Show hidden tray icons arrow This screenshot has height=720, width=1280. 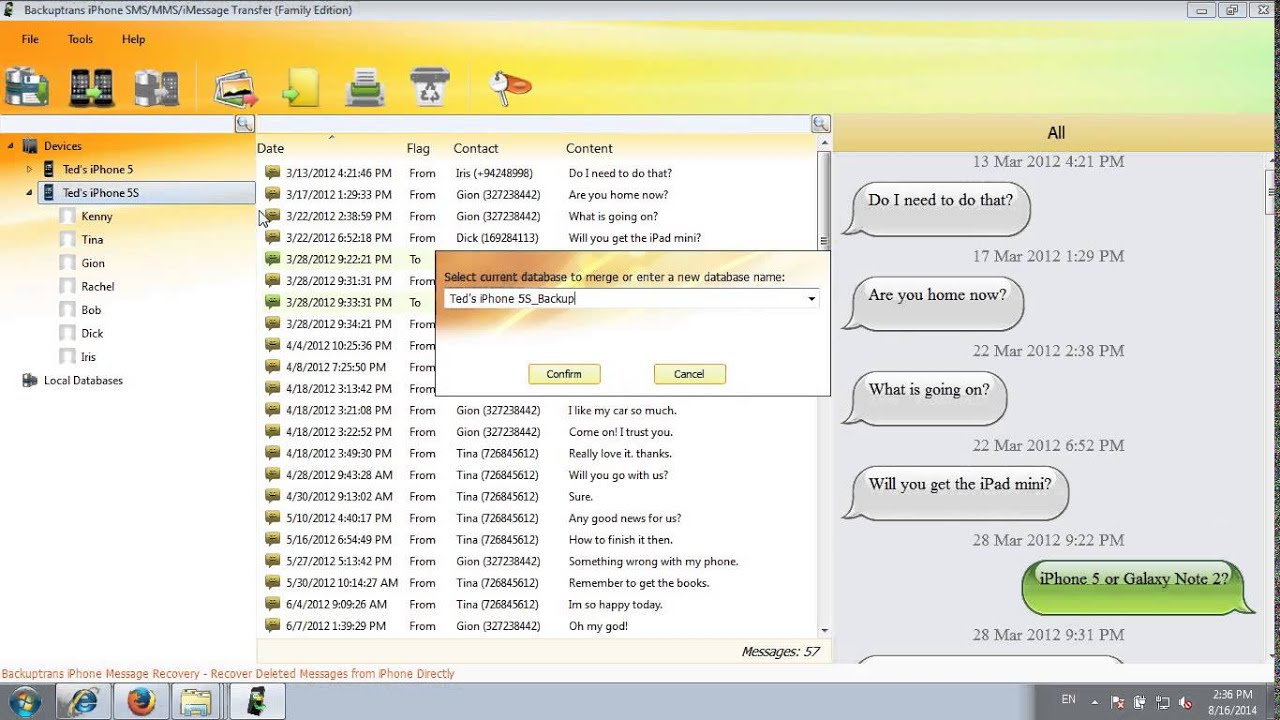click(x=1095, y=702)
